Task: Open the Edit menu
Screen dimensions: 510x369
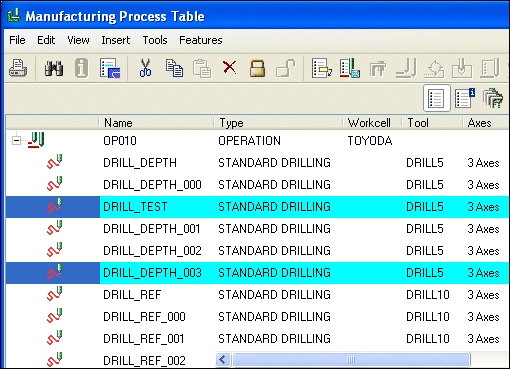Action: tap(46, 40)
